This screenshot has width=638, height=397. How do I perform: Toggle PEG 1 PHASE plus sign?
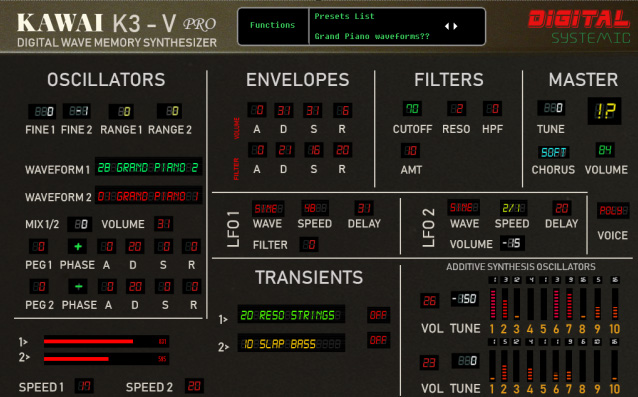coord(77,246)
